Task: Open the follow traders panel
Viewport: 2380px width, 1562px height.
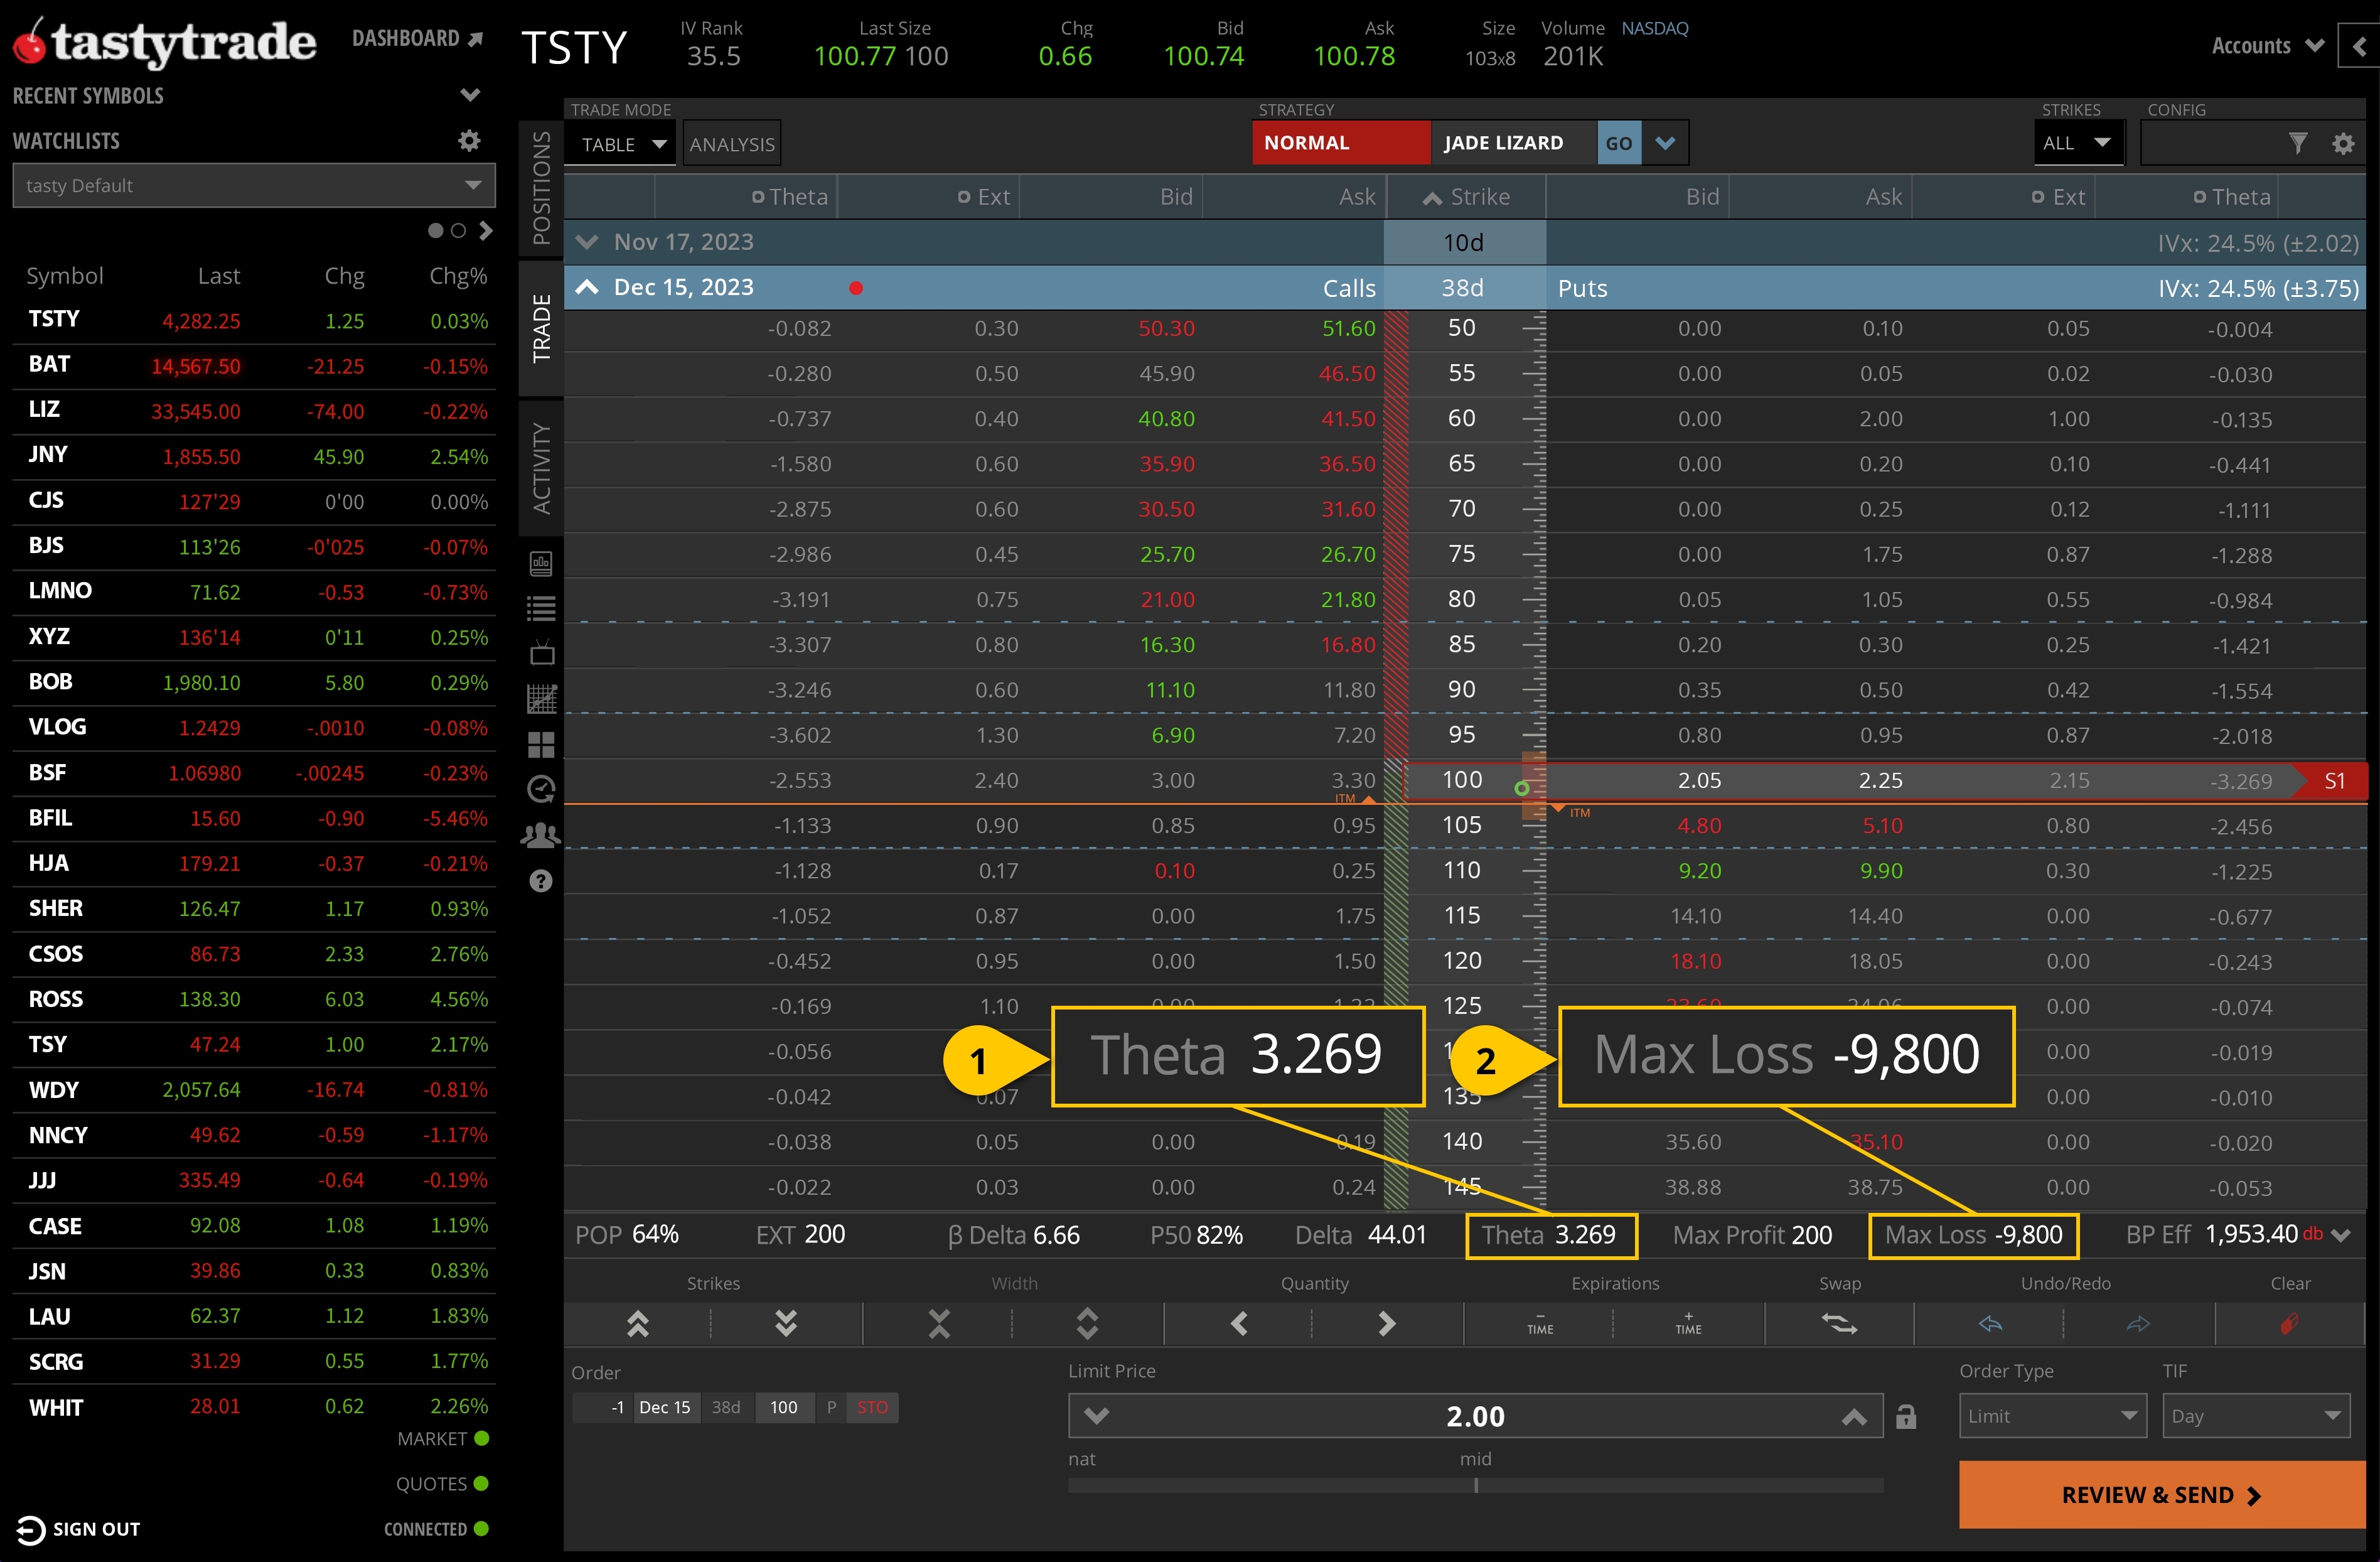Action: (541, 835)
